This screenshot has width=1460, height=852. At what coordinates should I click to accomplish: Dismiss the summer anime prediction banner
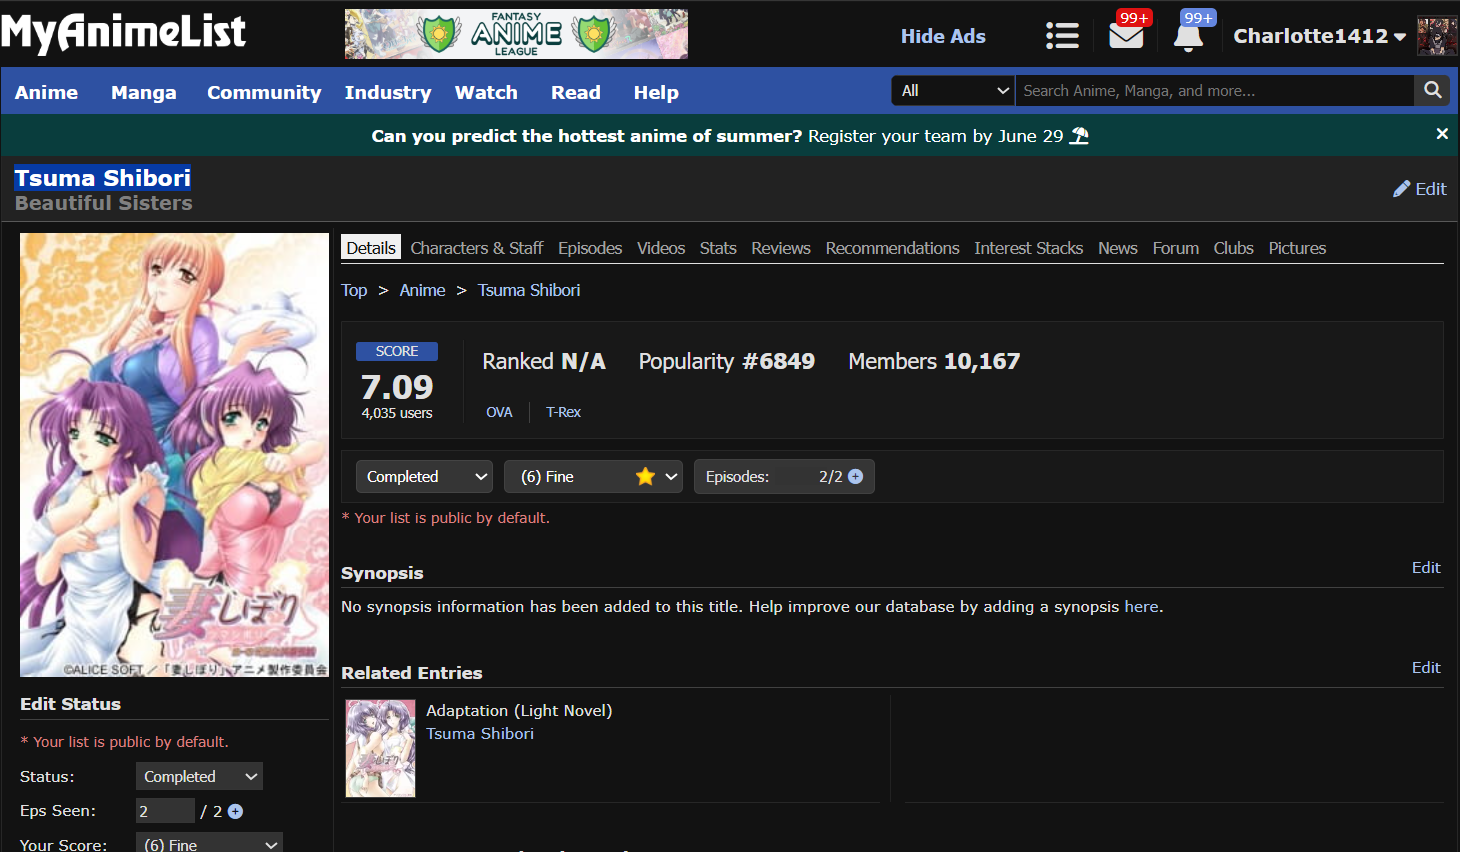click(1441, 134)
